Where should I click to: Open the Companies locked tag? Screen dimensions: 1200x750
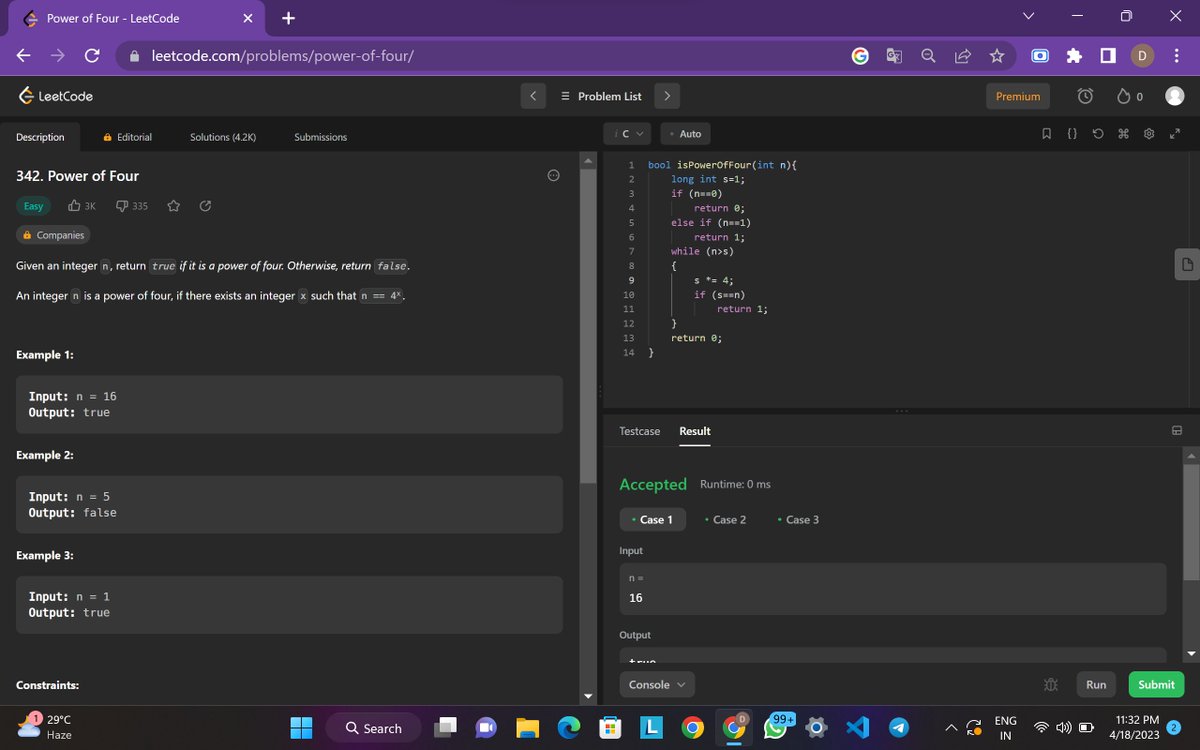54,235
